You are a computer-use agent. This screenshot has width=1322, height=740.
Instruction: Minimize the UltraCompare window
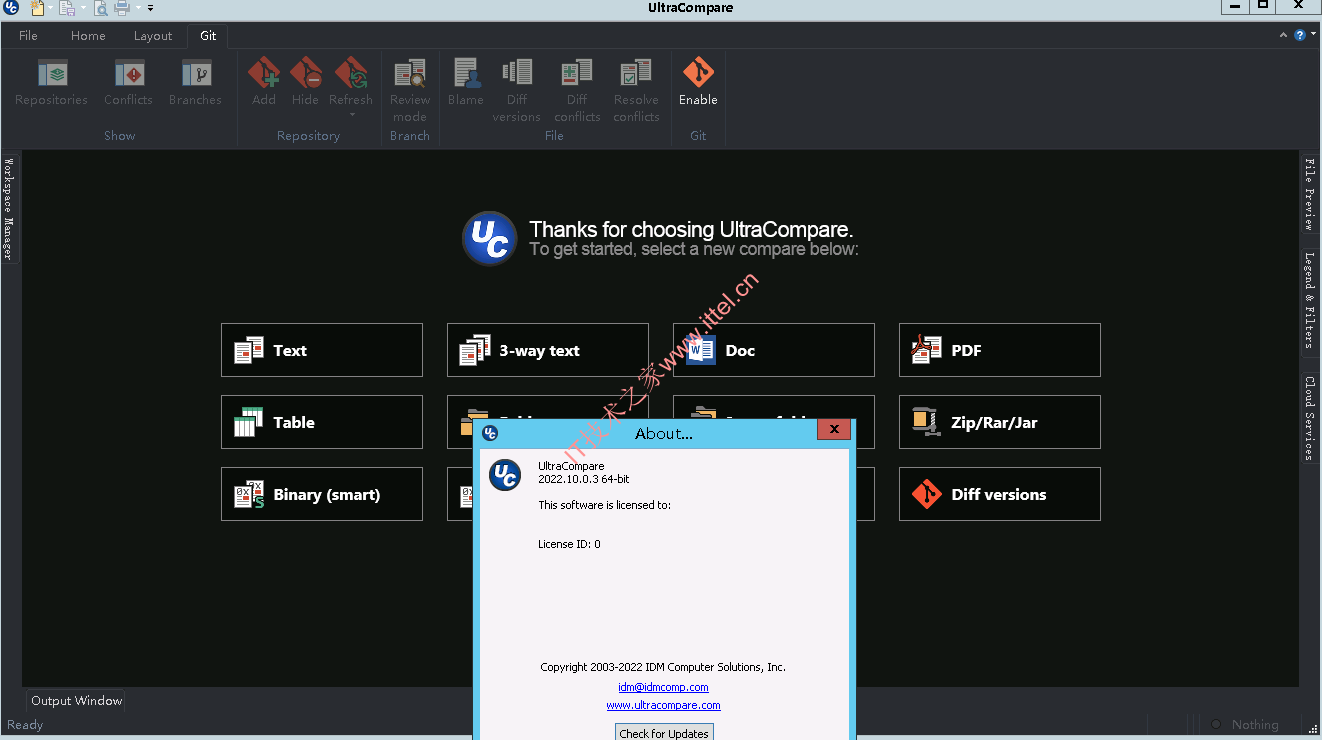click(x=1235, y=7)
